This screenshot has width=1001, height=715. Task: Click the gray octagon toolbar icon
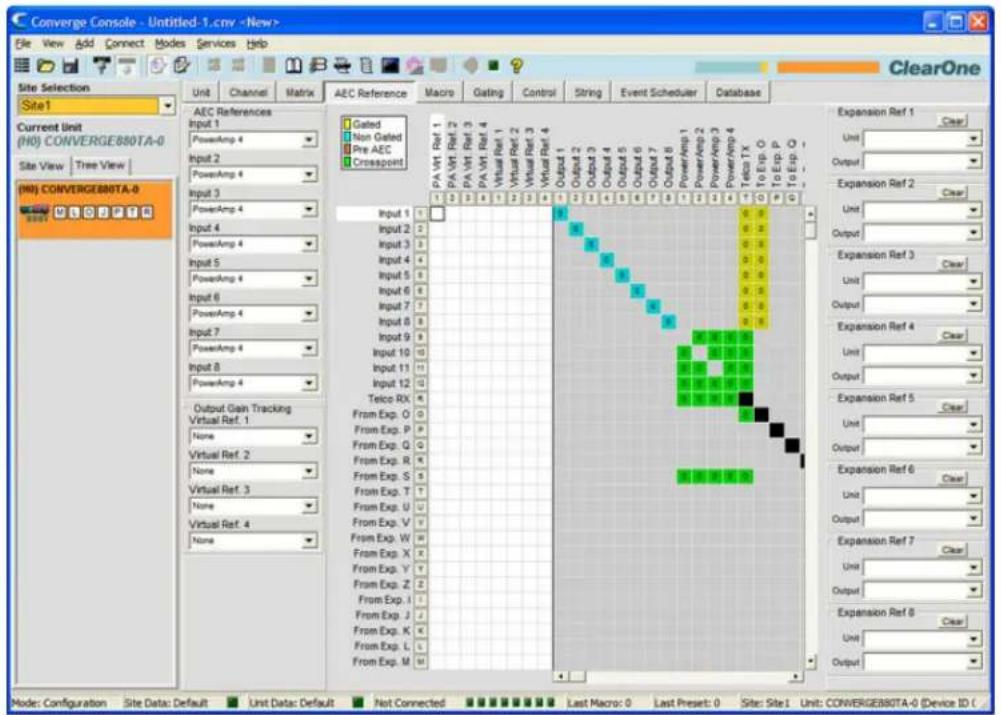[470, 65]
